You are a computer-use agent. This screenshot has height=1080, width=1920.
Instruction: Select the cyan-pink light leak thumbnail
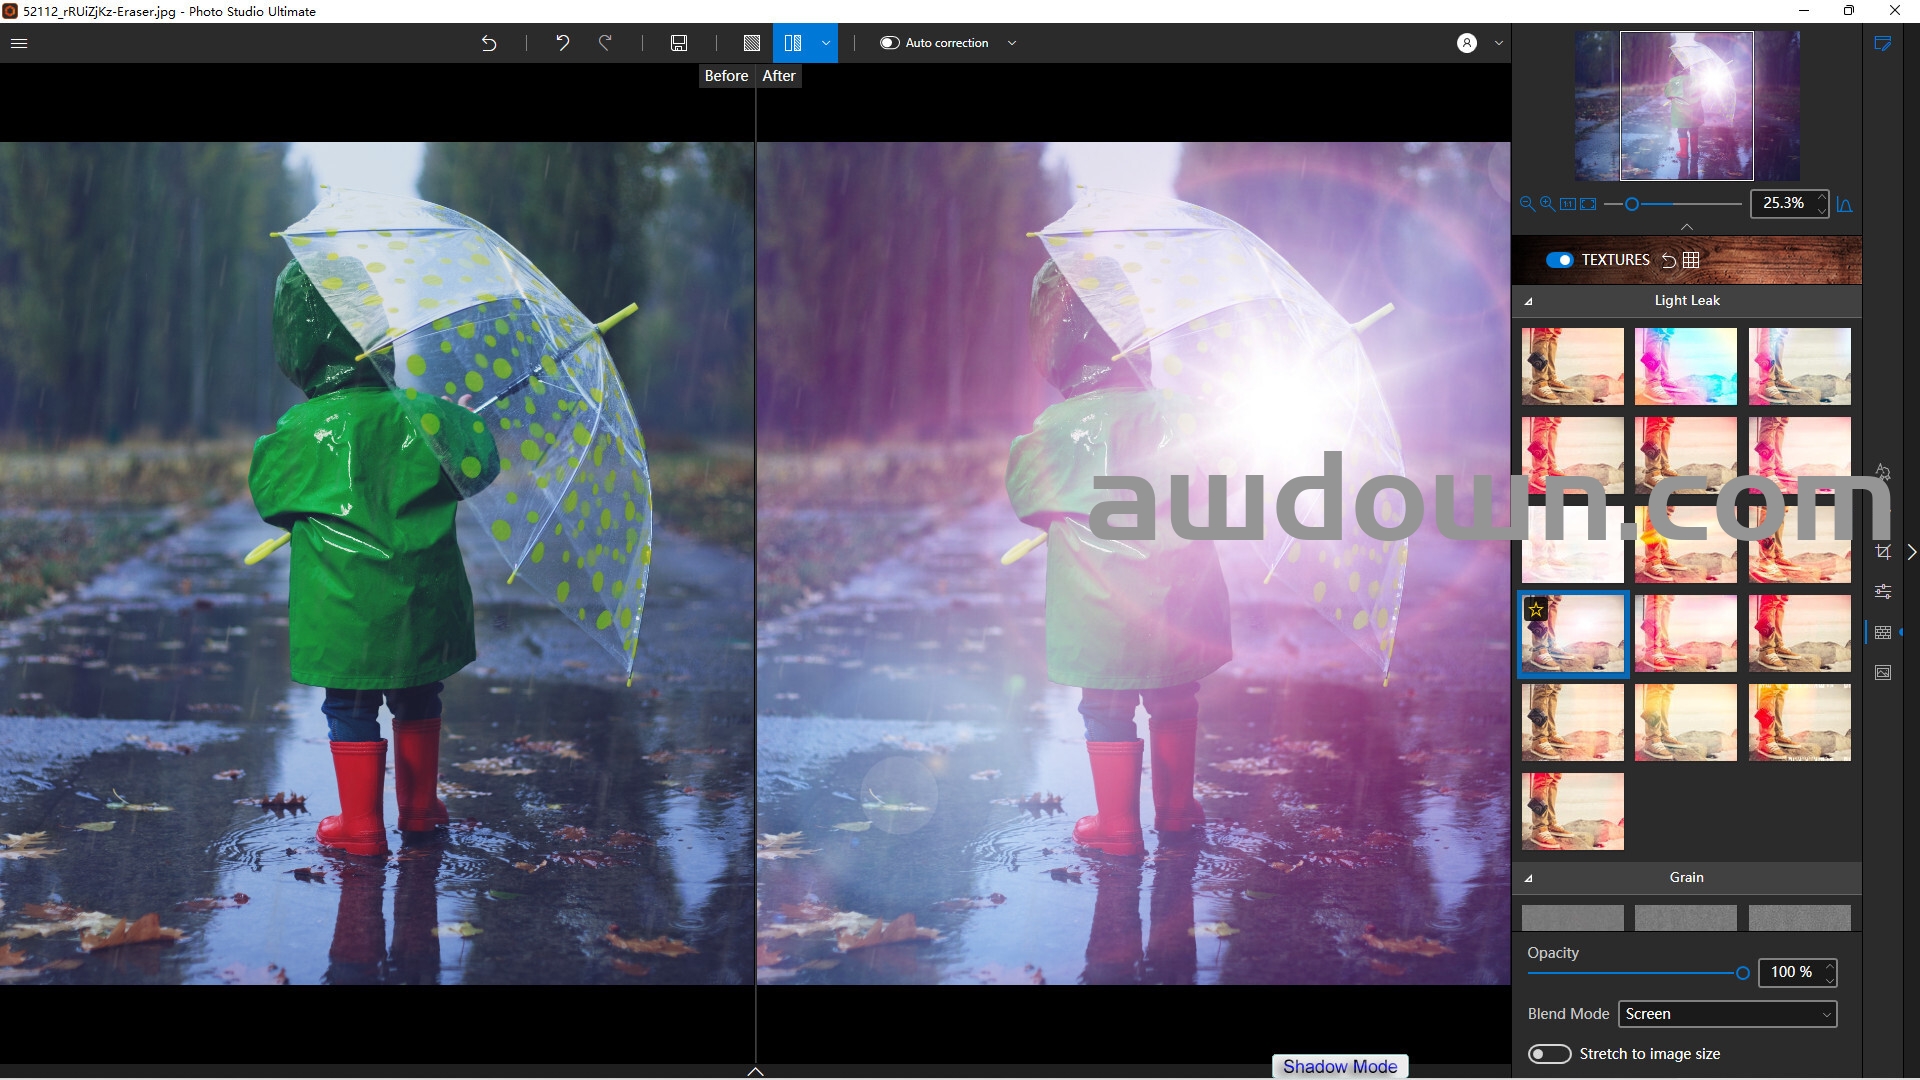(x=1685, y=367)
